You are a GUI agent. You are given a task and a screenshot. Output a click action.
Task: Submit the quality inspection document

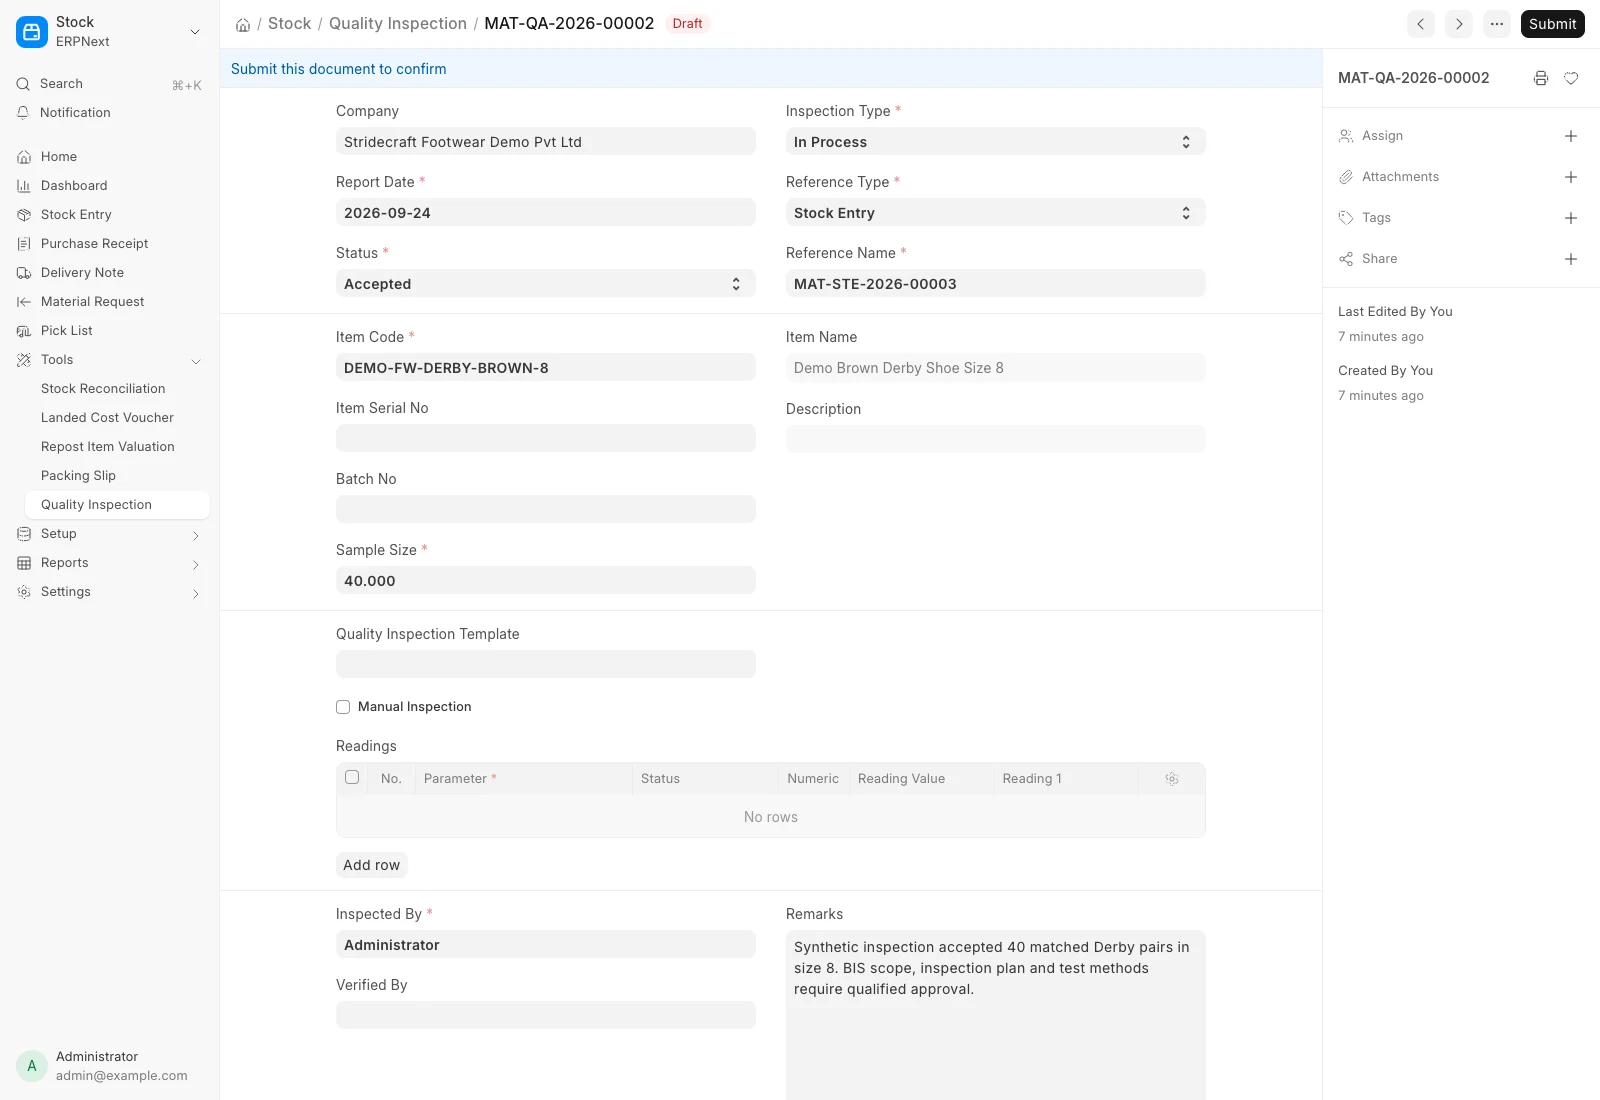tap(1552, 24)
